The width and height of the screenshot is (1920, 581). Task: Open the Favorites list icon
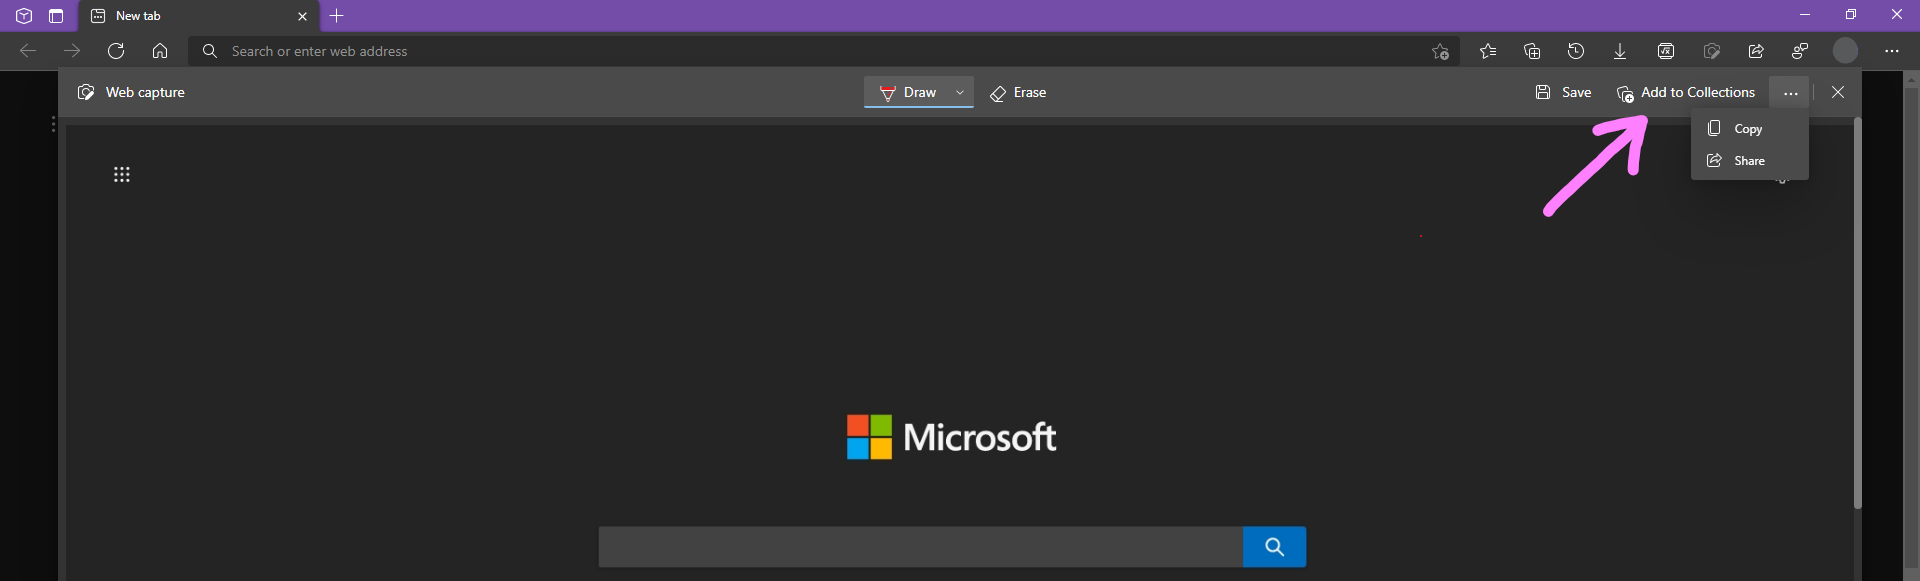(1488, 51)
